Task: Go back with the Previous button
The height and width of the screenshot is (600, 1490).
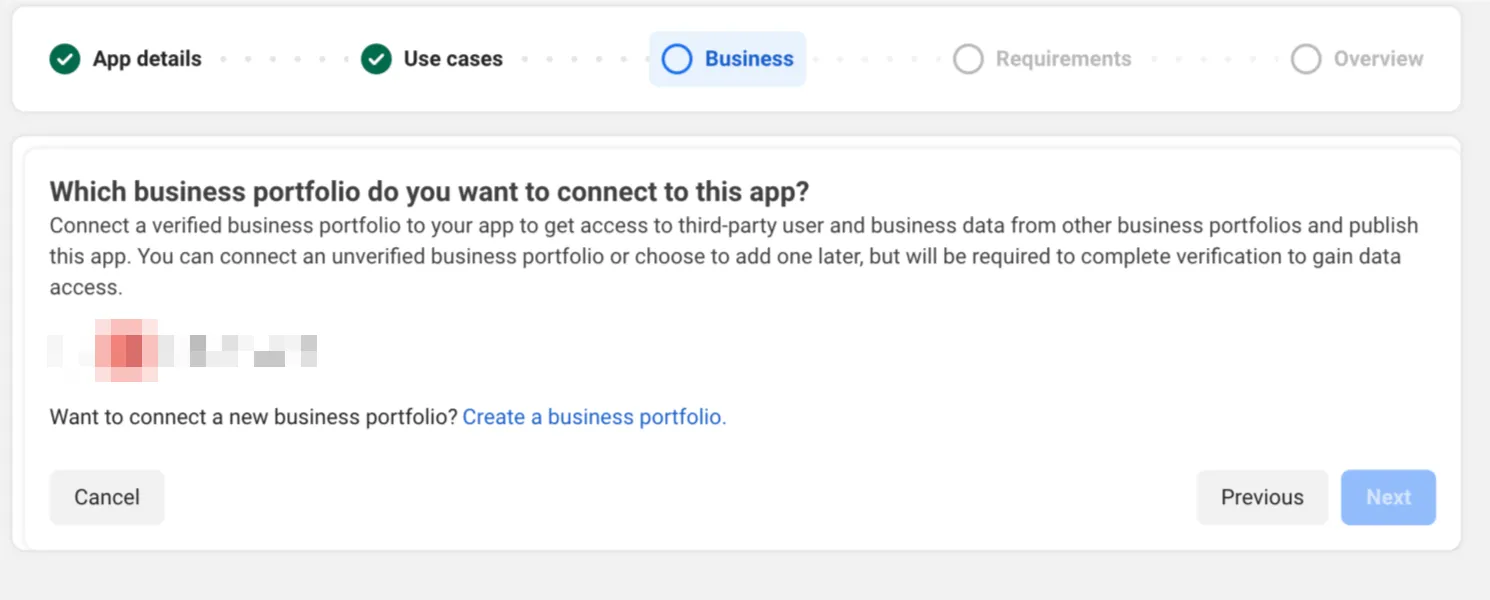Action: 1262,497
